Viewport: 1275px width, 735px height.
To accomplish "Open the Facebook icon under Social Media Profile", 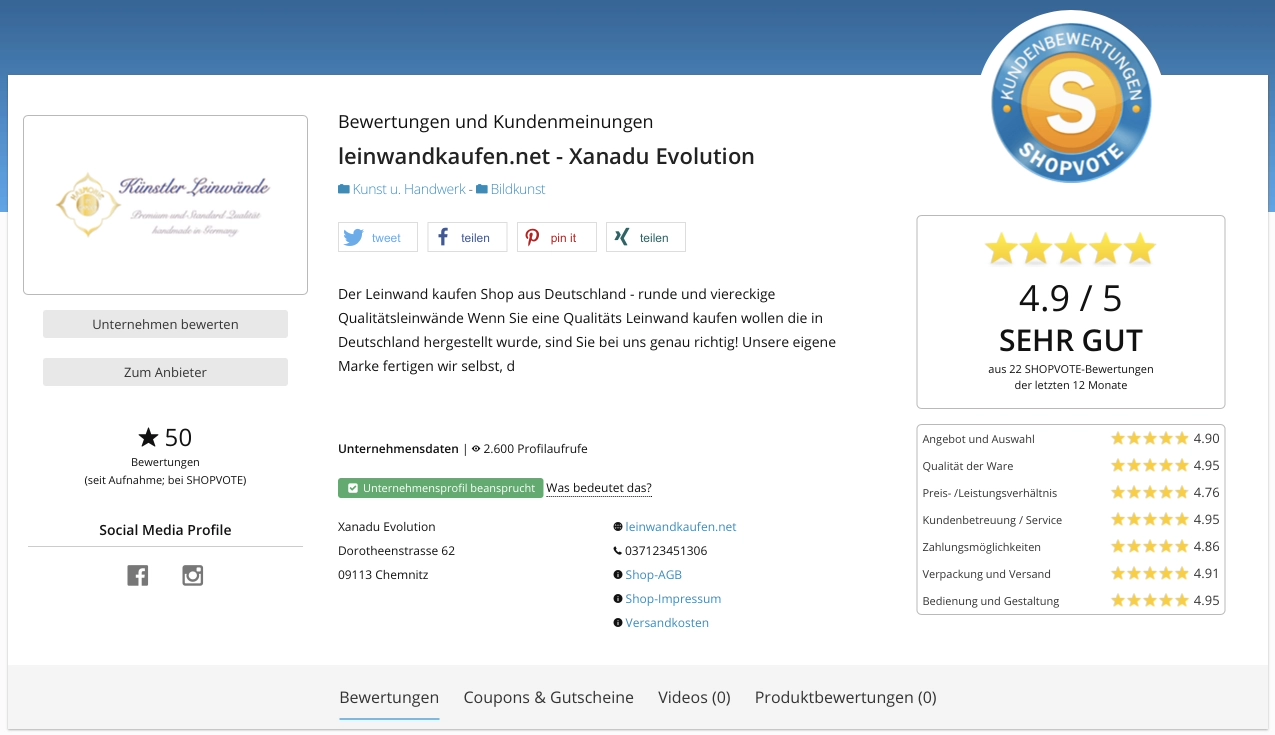I will pos(137,575).
